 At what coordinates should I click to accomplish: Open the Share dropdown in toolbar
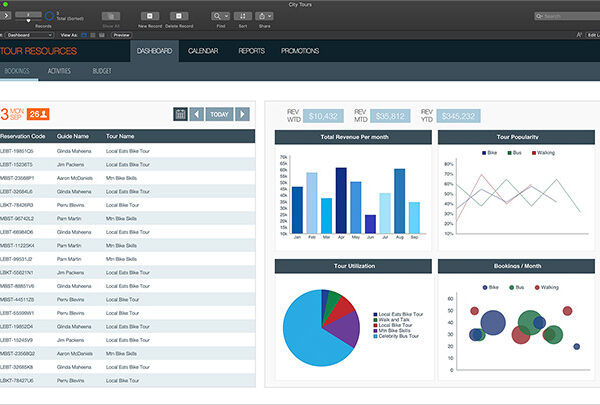click(x=264, y=17)
